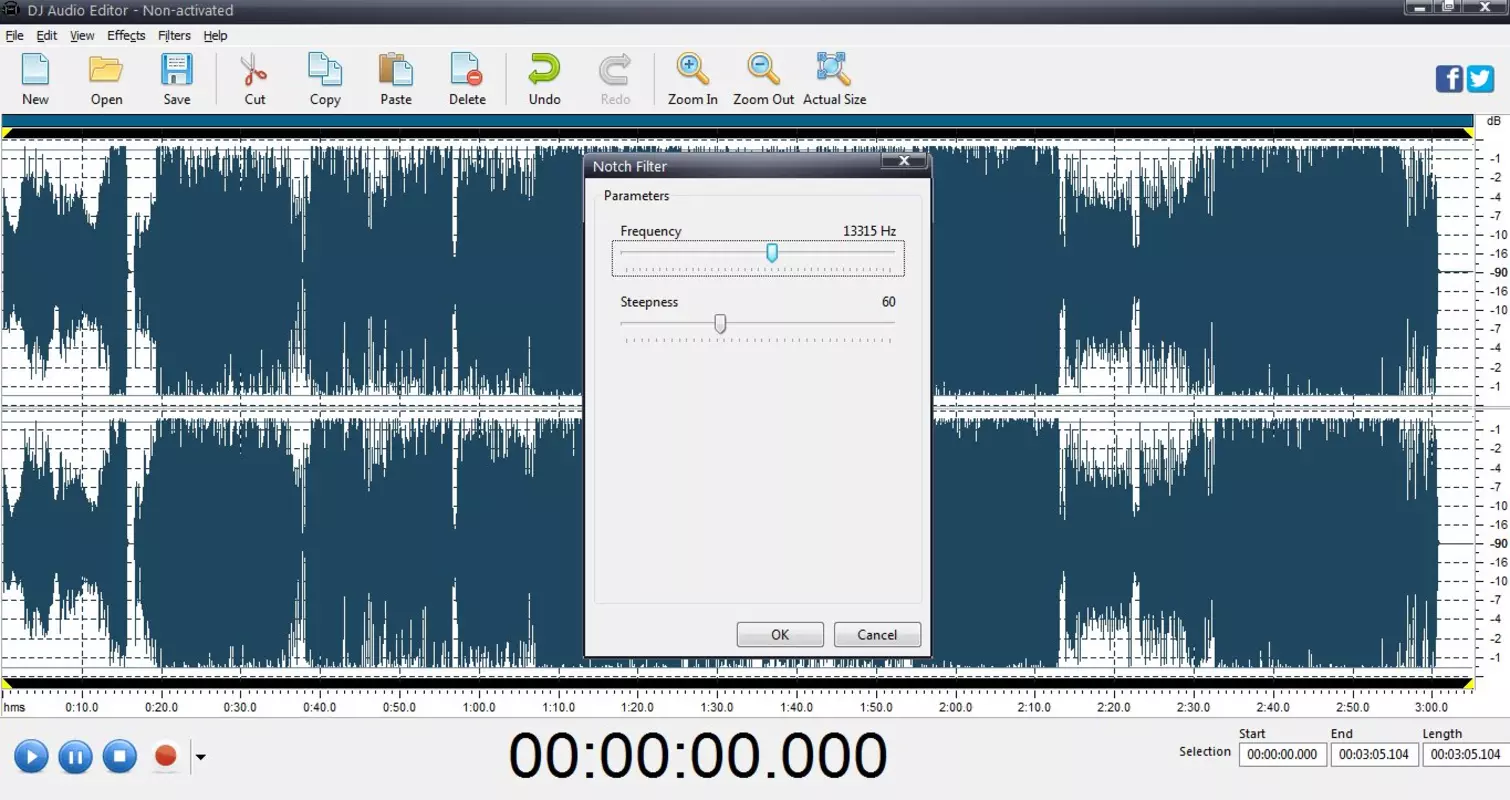The height and width of the screenshot is (800, 1510).
Task: Click the 1:00.0 mark on the time ruler
Action: pyautogui.click(x=479, y=708)
